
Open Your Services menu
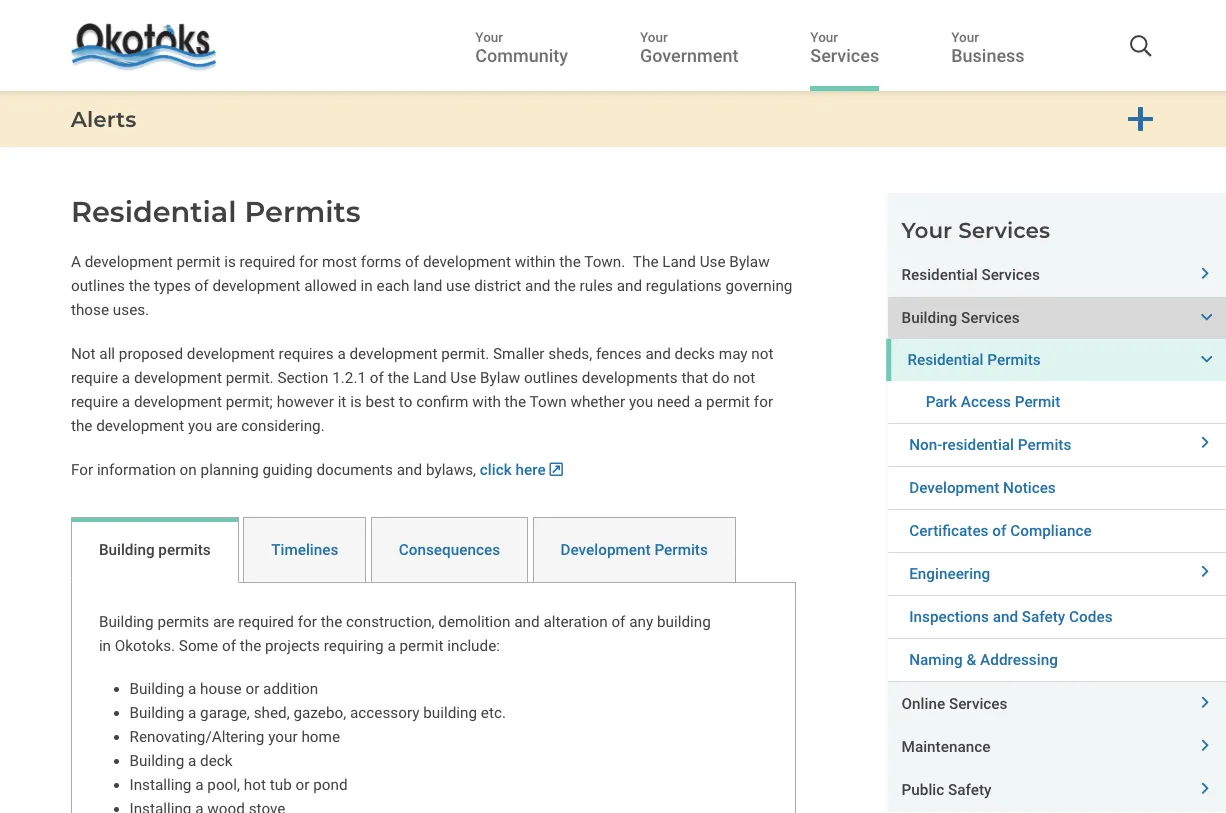(844, 47)
